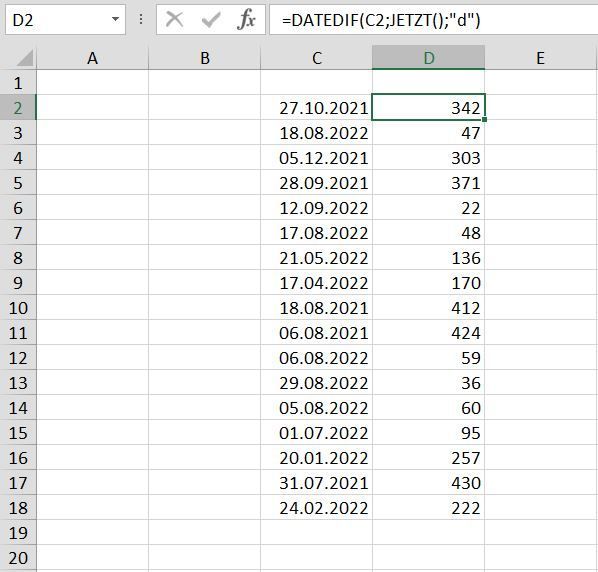The width and height of the screenshot is (598, 572).
Task: Select row 1 header
Action: 18,83
